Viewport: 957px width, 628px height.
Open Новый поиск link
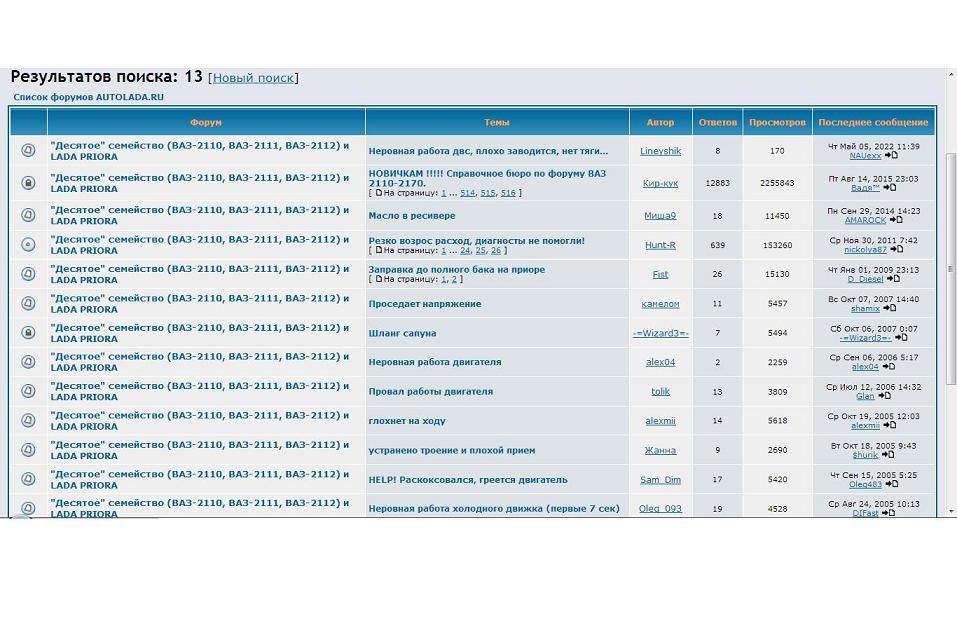pos(253,78)
